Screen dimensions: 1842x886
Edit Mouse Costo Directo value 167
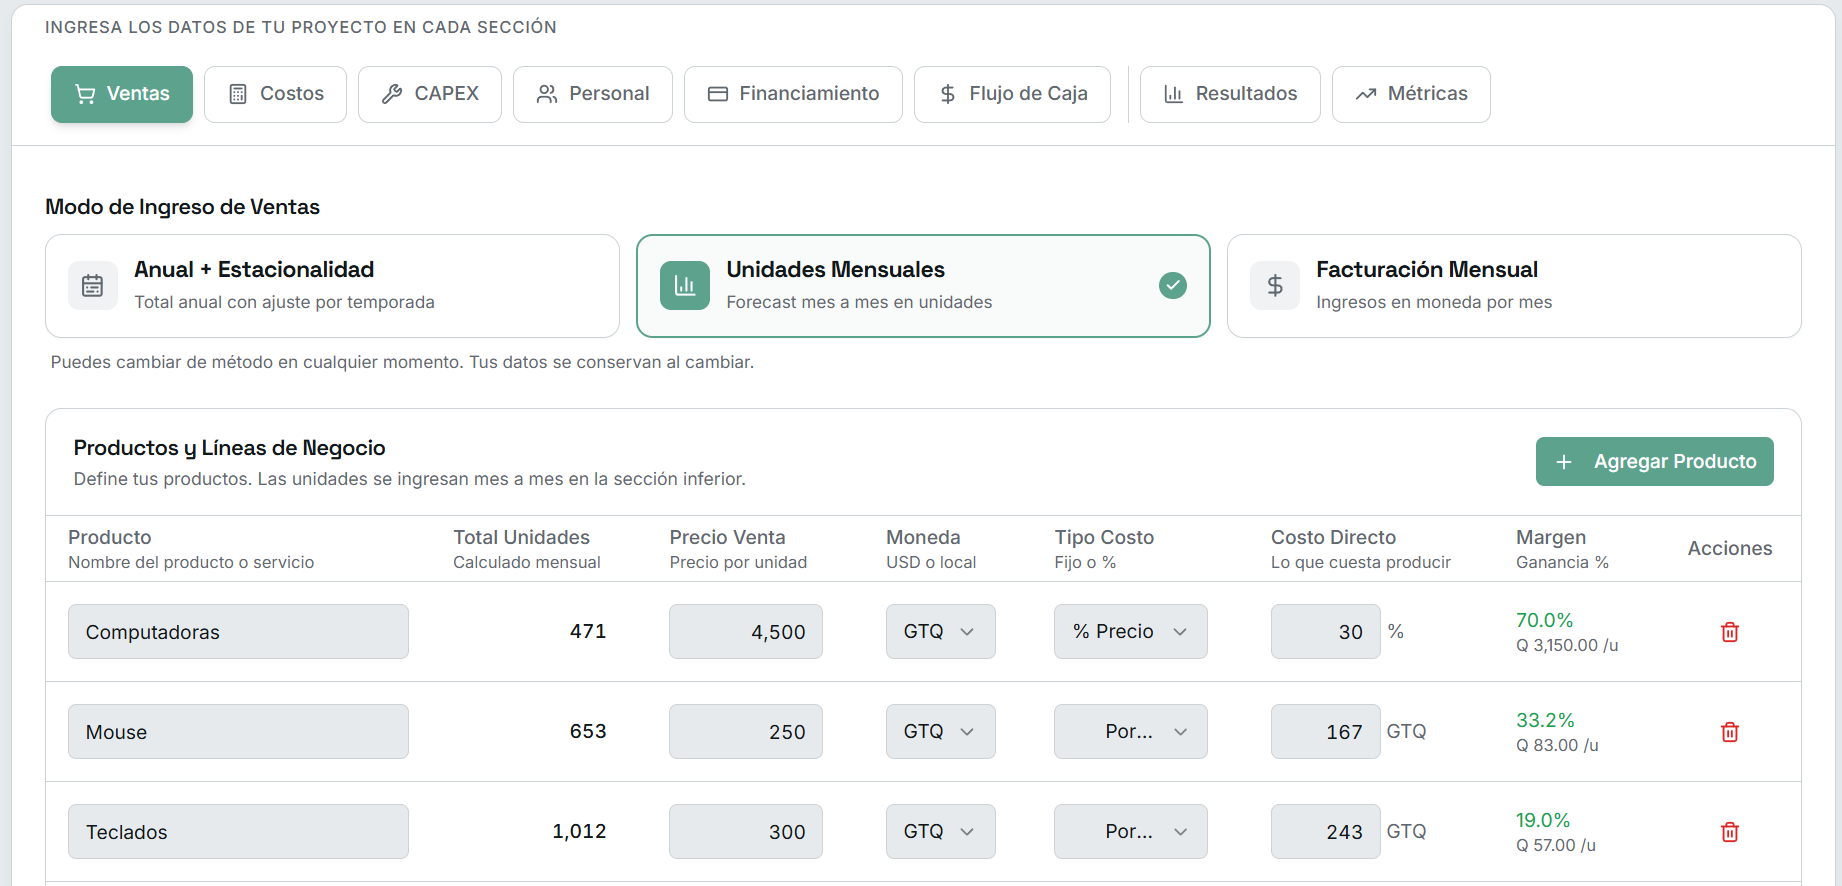pos(1326,732)
